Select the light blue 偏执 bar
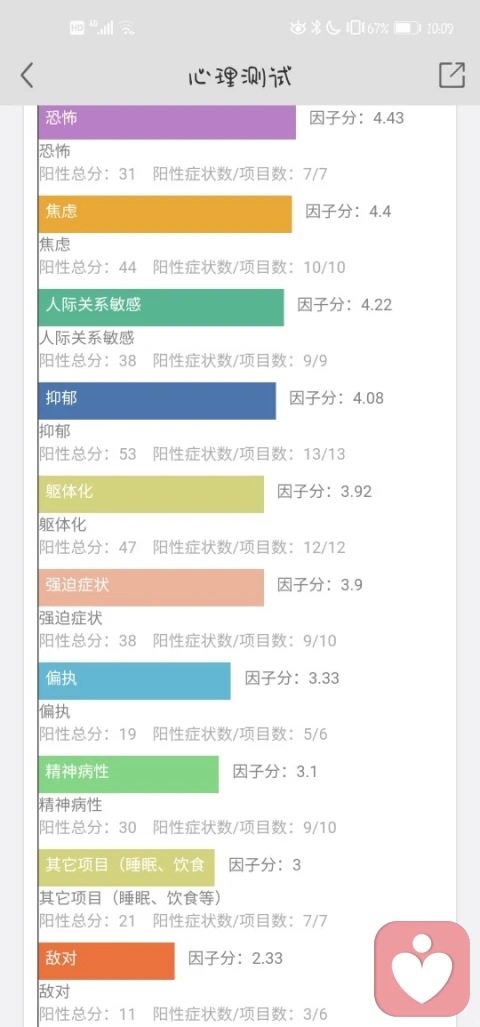The height and width of the screenshot is (1027, 480). 134,681
